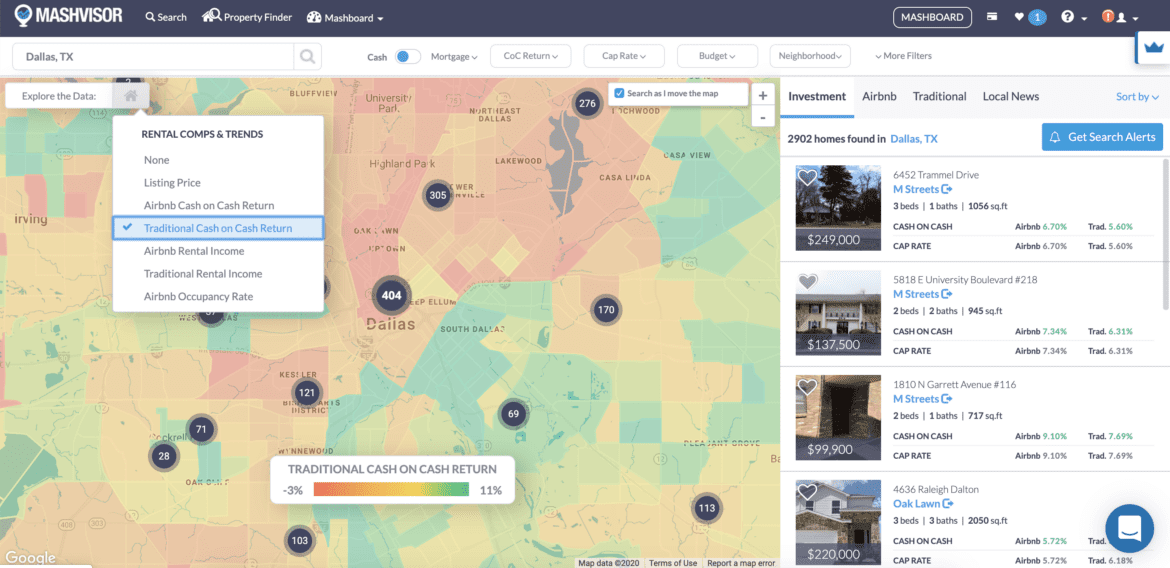Switch to the Airbnb tab
Screen dimensions: 1170x568
(x=879, y=97)
